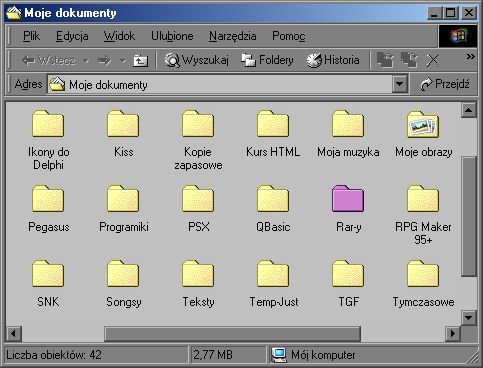Click the Wstecz back button
The image size is (483, 368).
click(49, 61)
